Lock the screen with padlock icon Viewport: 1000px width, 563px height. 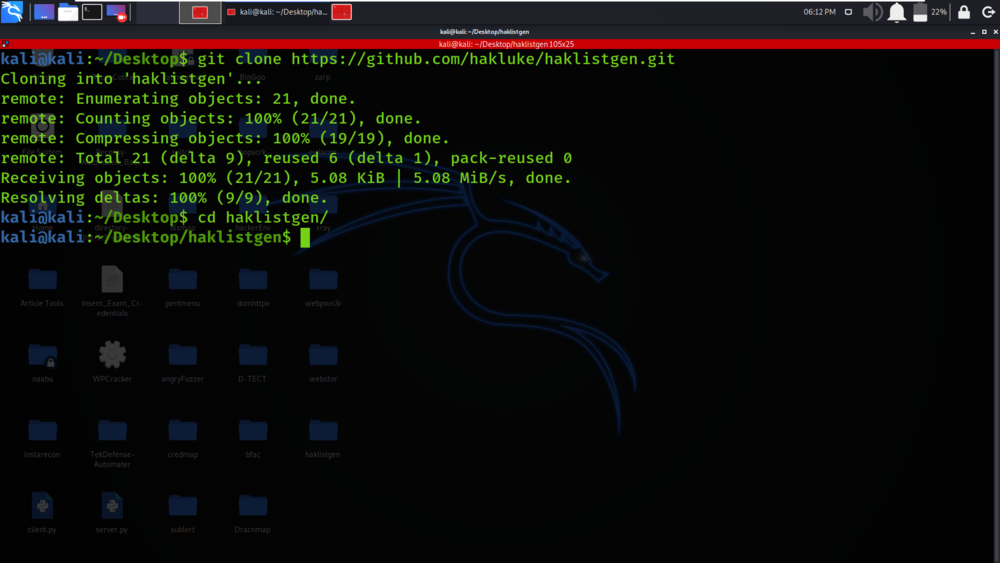click(964, 12)
